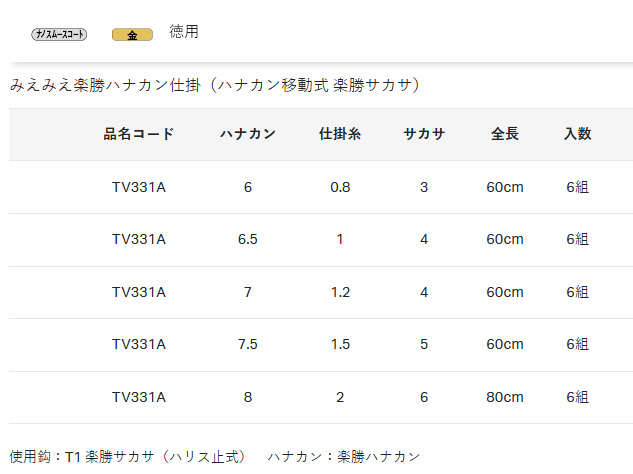Click 6組 in the ハナカン 8 row
The height and width of the screenshot is (474, 633).
(578, 397)
